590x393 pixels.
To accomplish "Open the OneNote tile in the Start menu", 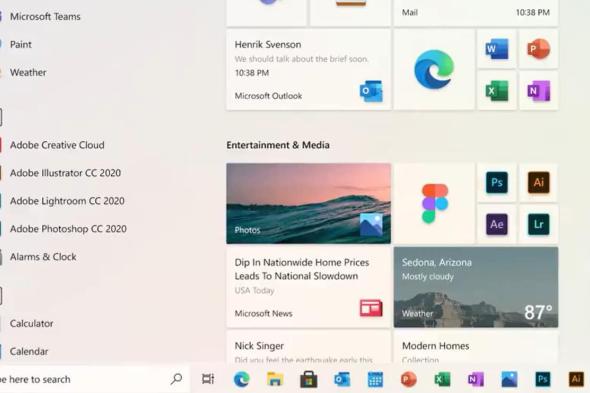I will [538, 91].
